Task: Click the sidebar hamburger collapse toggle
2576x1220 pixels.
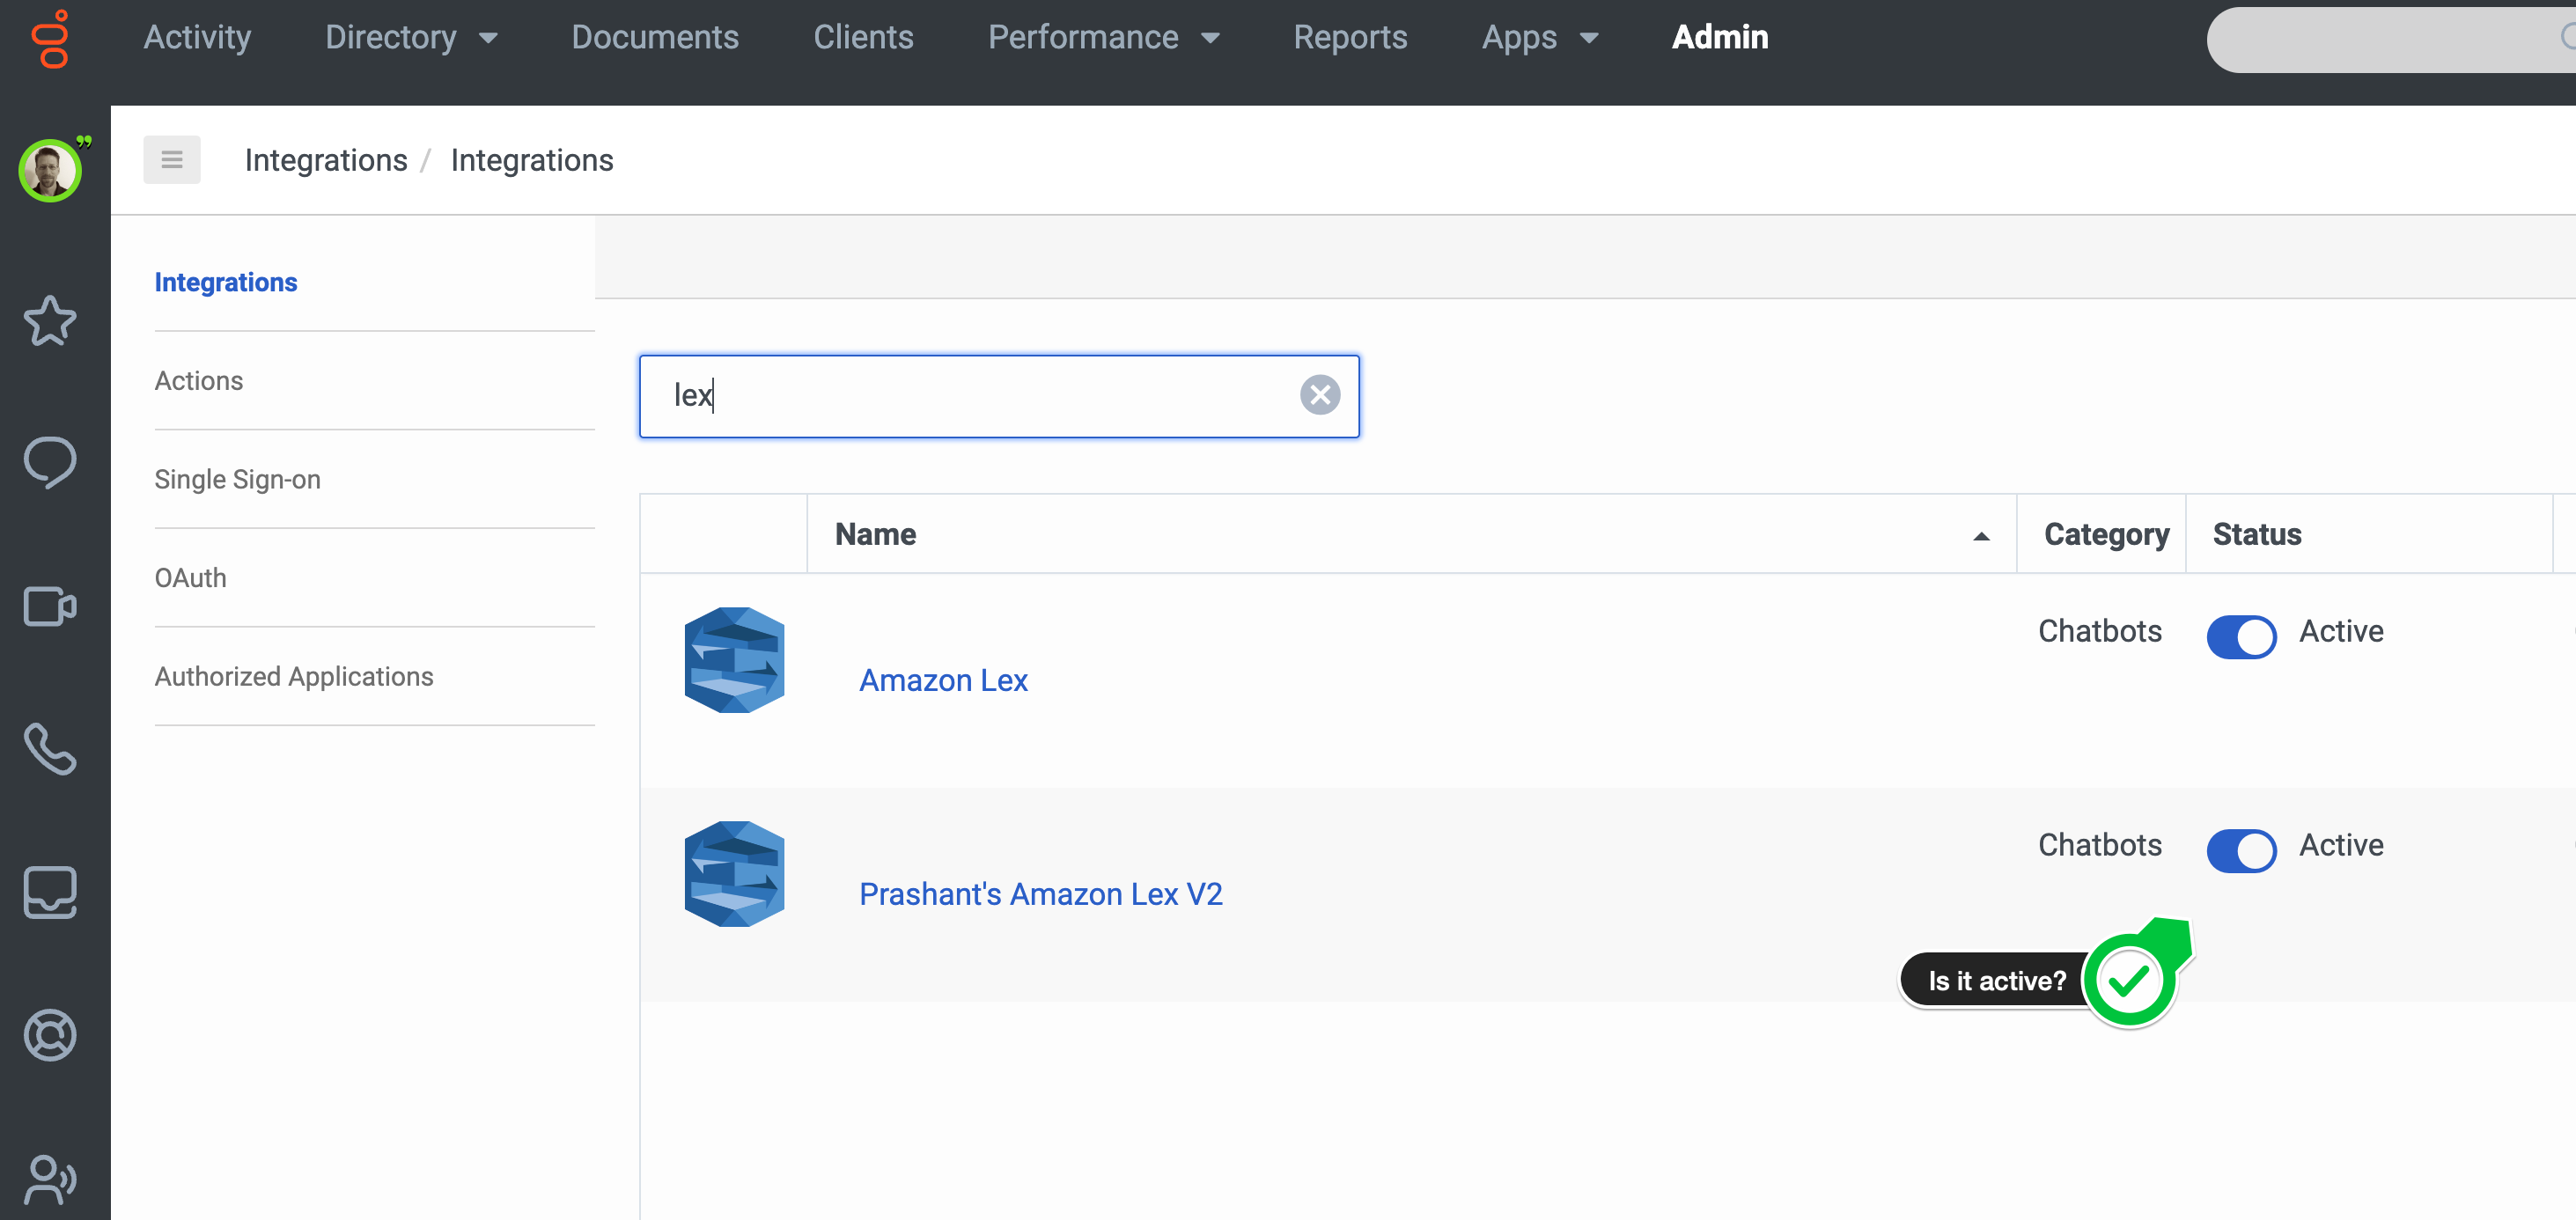Action: coord(171,159)
